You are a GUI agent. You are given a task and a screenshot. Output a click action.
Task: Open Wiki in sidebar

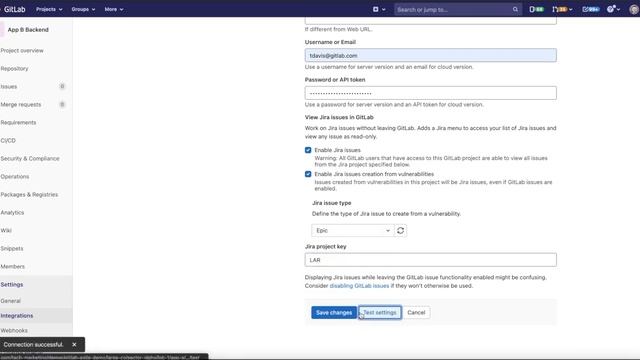6,230
